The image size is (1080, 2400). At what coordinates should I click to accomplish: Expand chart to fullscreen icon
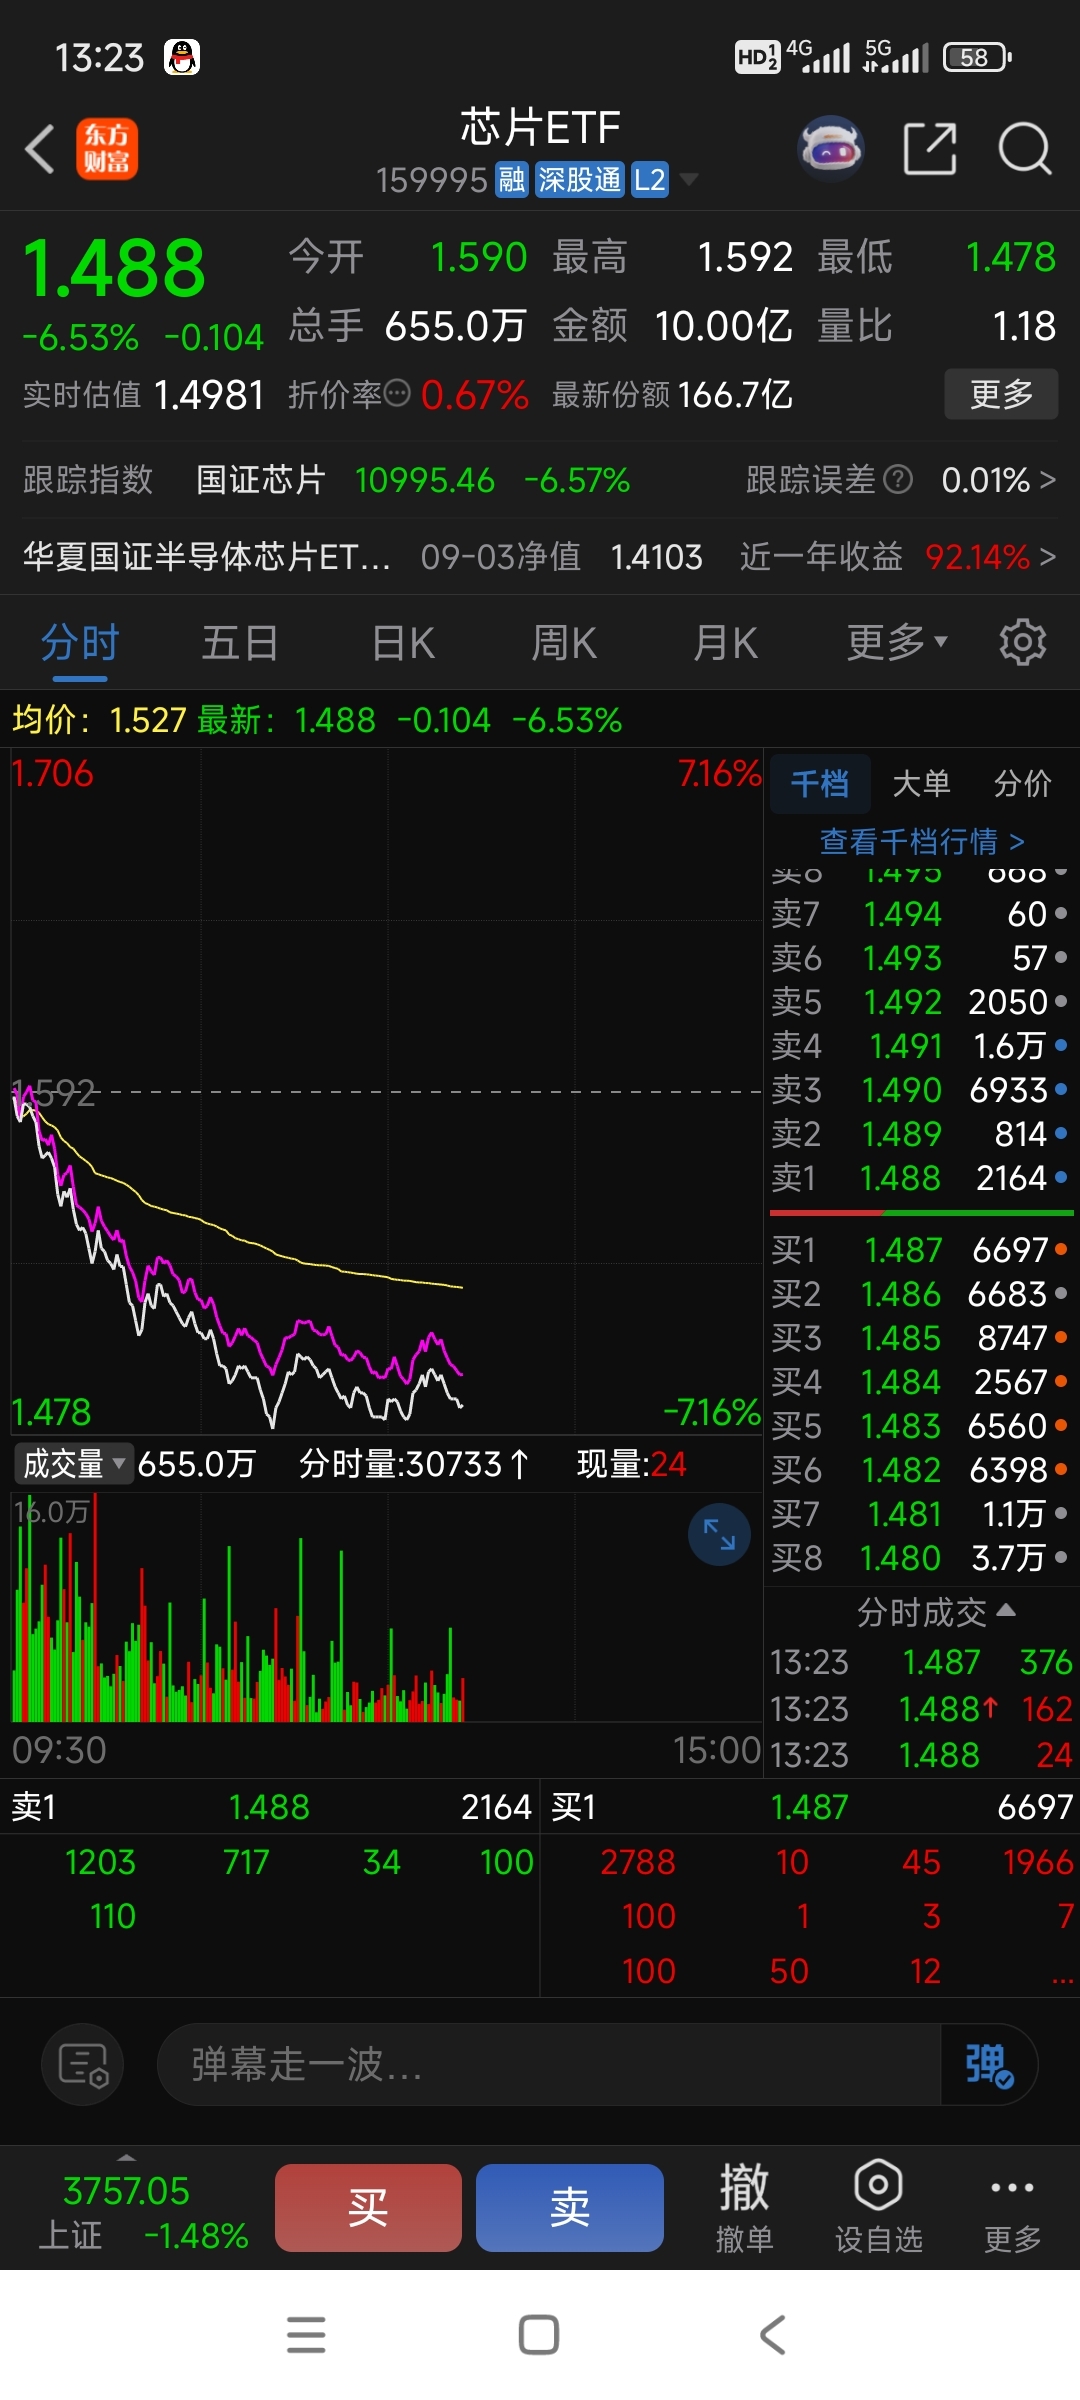(719, 1534)
